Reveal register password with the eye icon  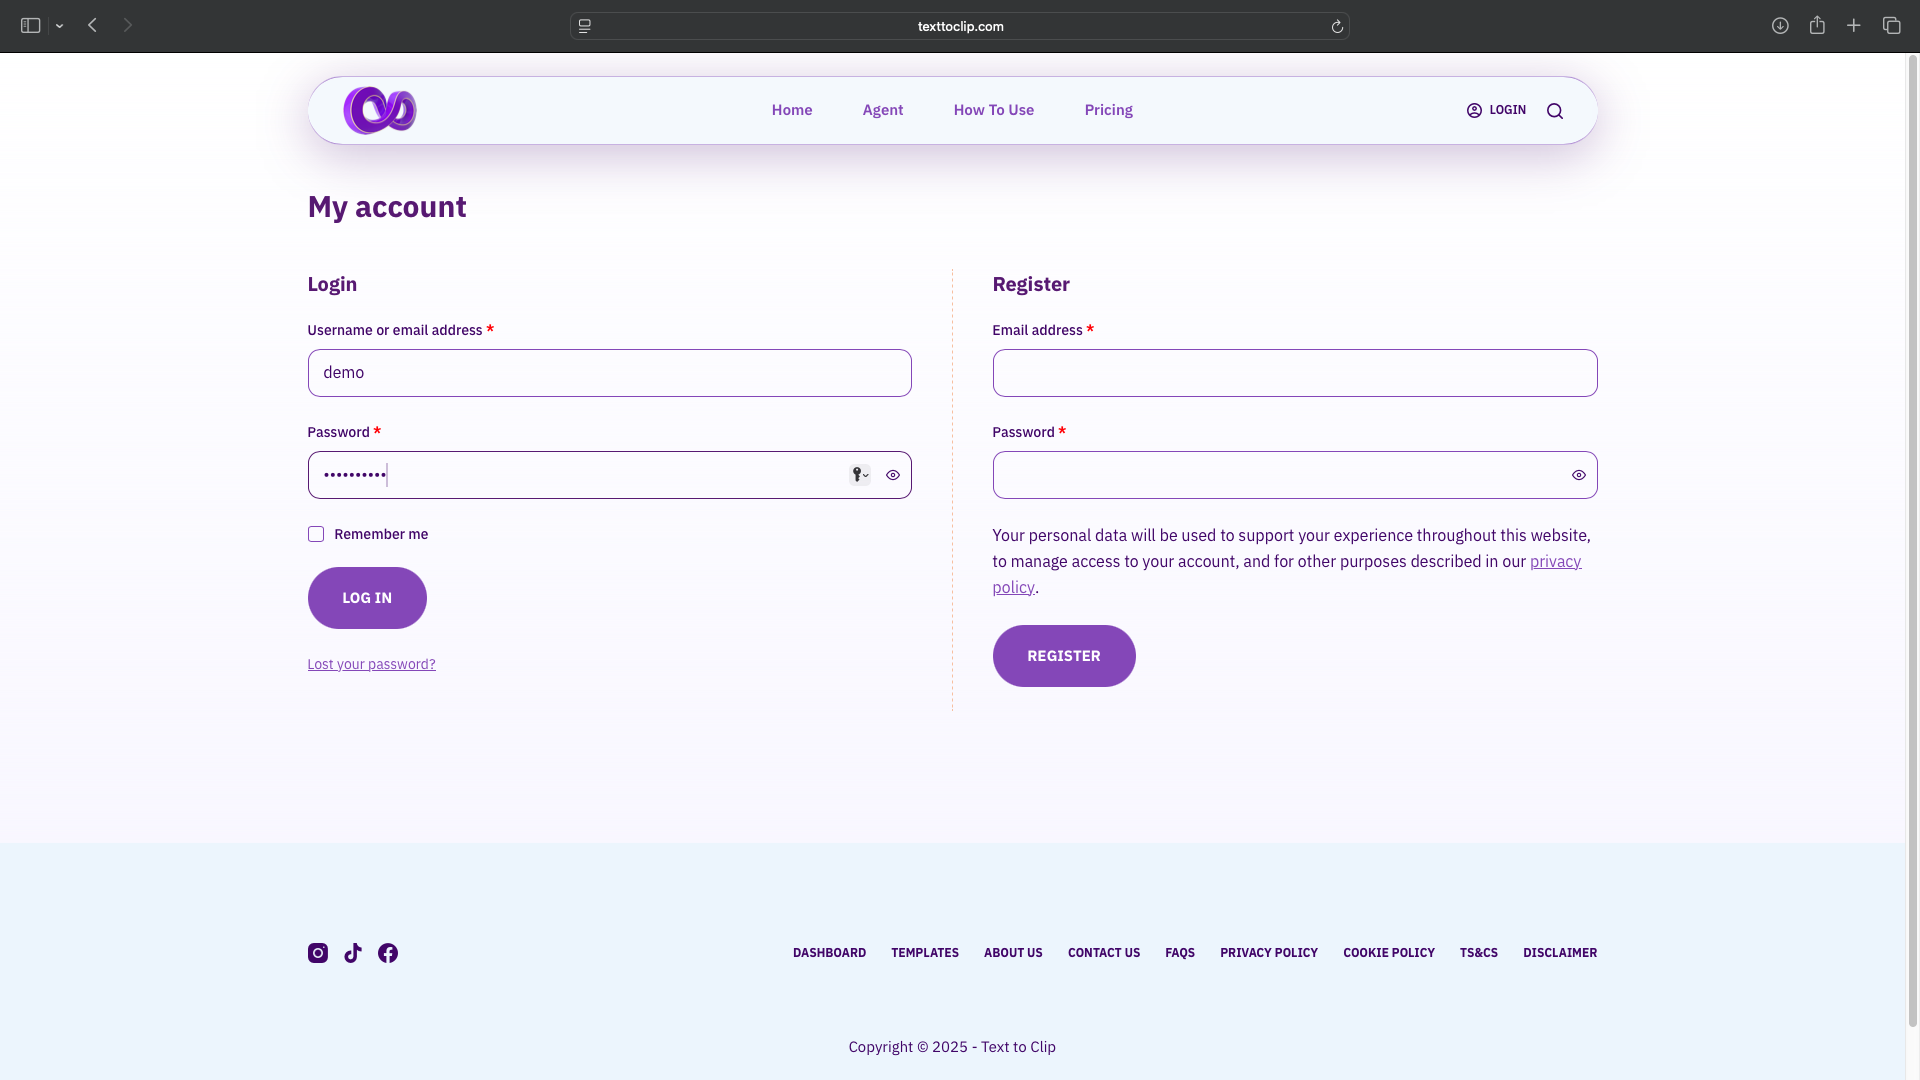(x=1579, y=475)
